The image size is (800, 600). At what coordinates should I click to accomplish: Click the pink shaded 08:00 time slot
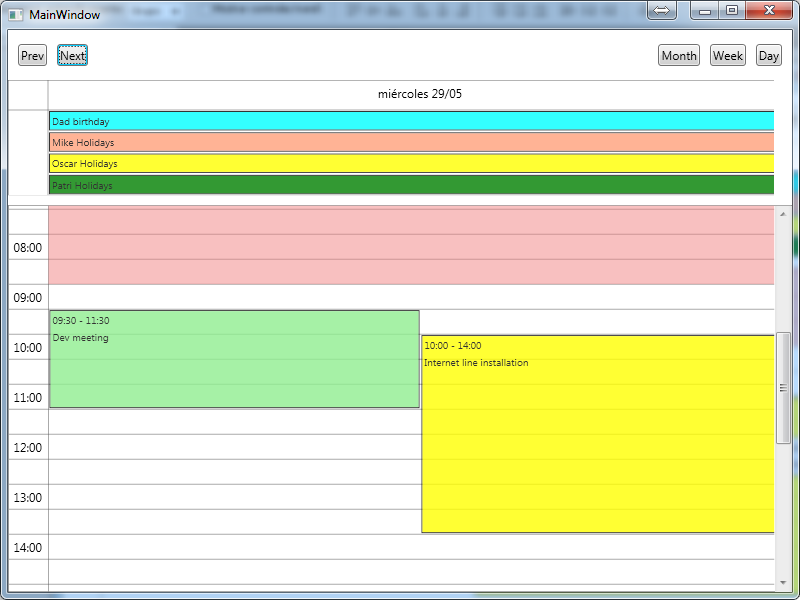click(411, 247)
